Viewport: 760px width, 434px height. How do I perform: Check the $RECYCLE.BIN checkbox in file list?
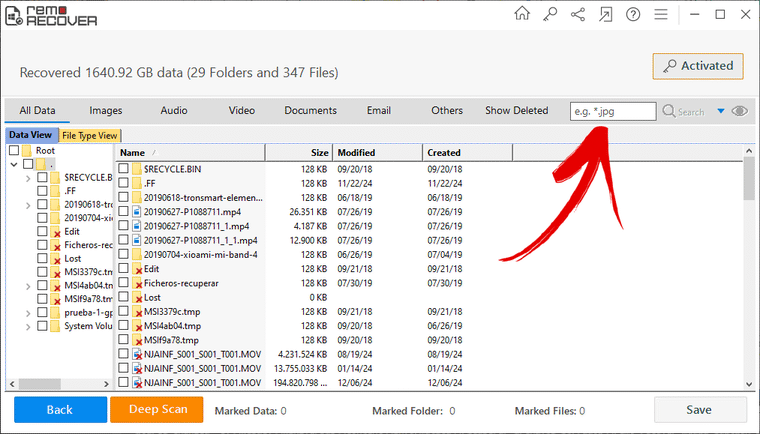123,169
